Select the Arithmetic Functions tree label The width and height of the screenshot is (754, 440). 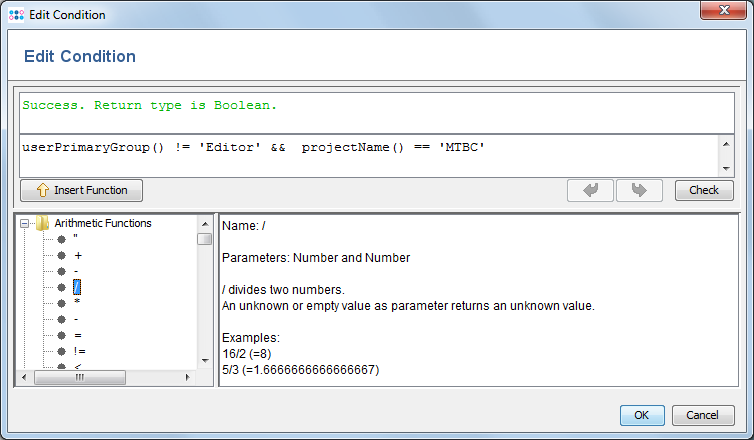point(103,224)
